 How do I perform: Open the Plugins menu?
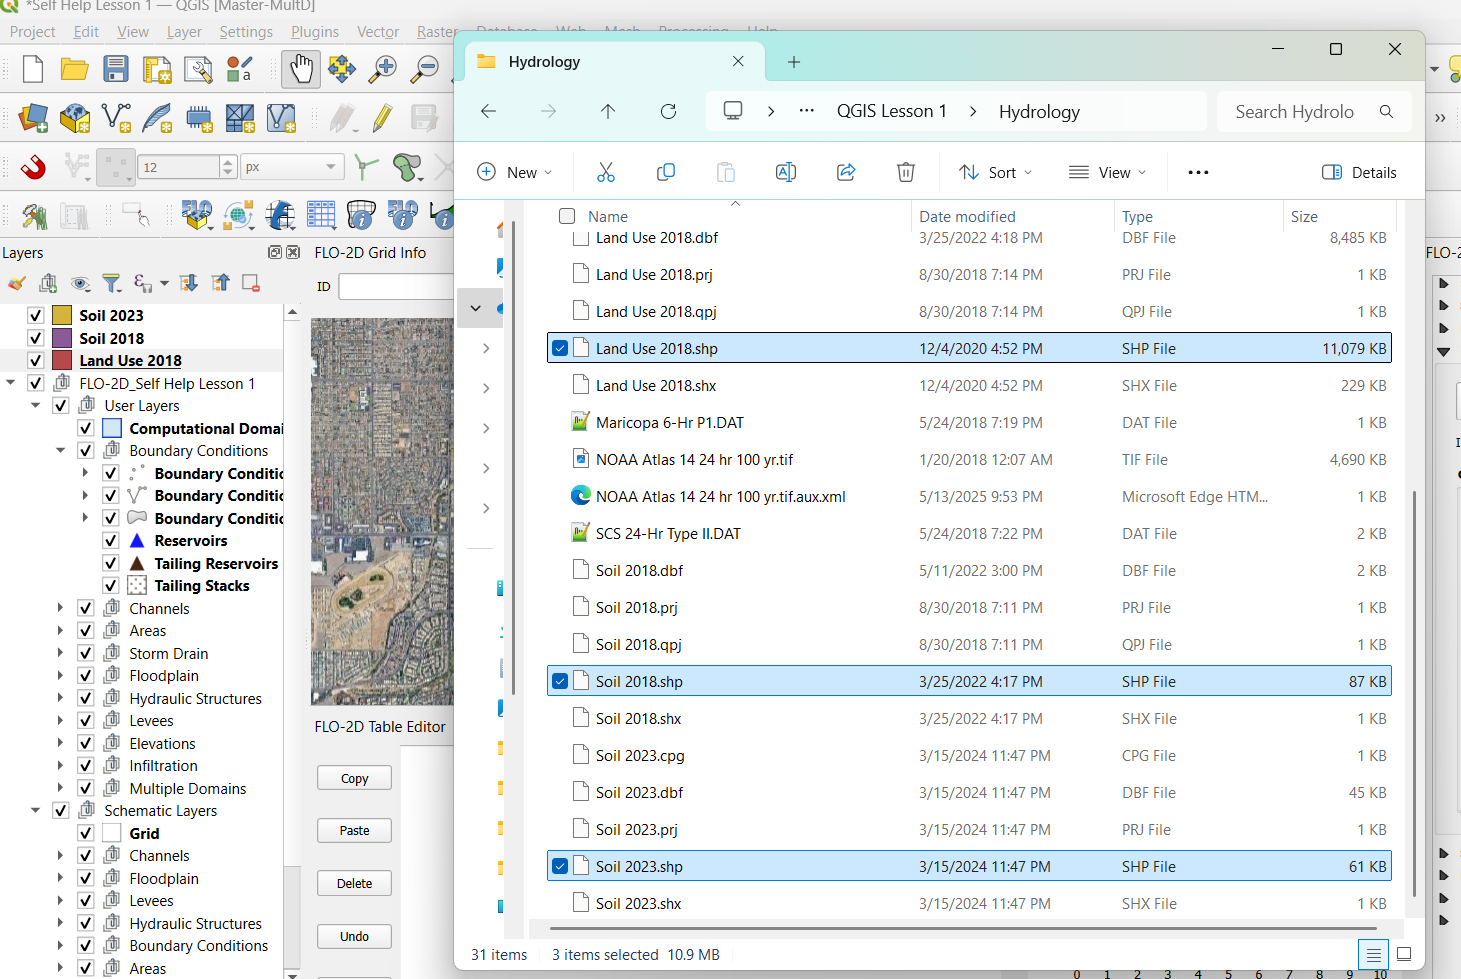tap(314, 32)
